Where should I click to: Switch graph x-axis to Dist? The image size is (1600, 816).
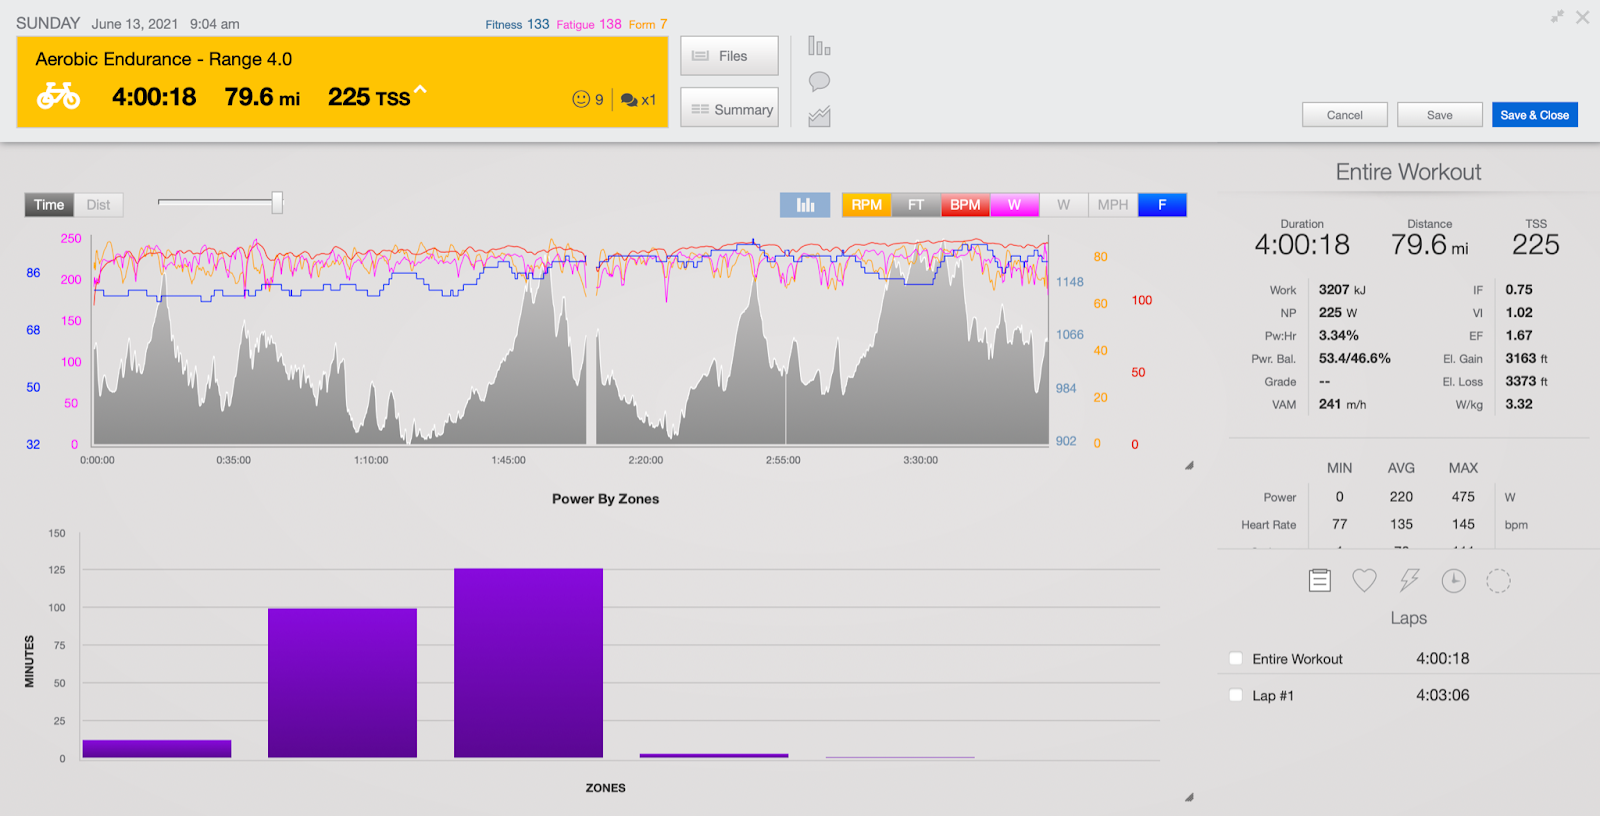pos(98,205)
